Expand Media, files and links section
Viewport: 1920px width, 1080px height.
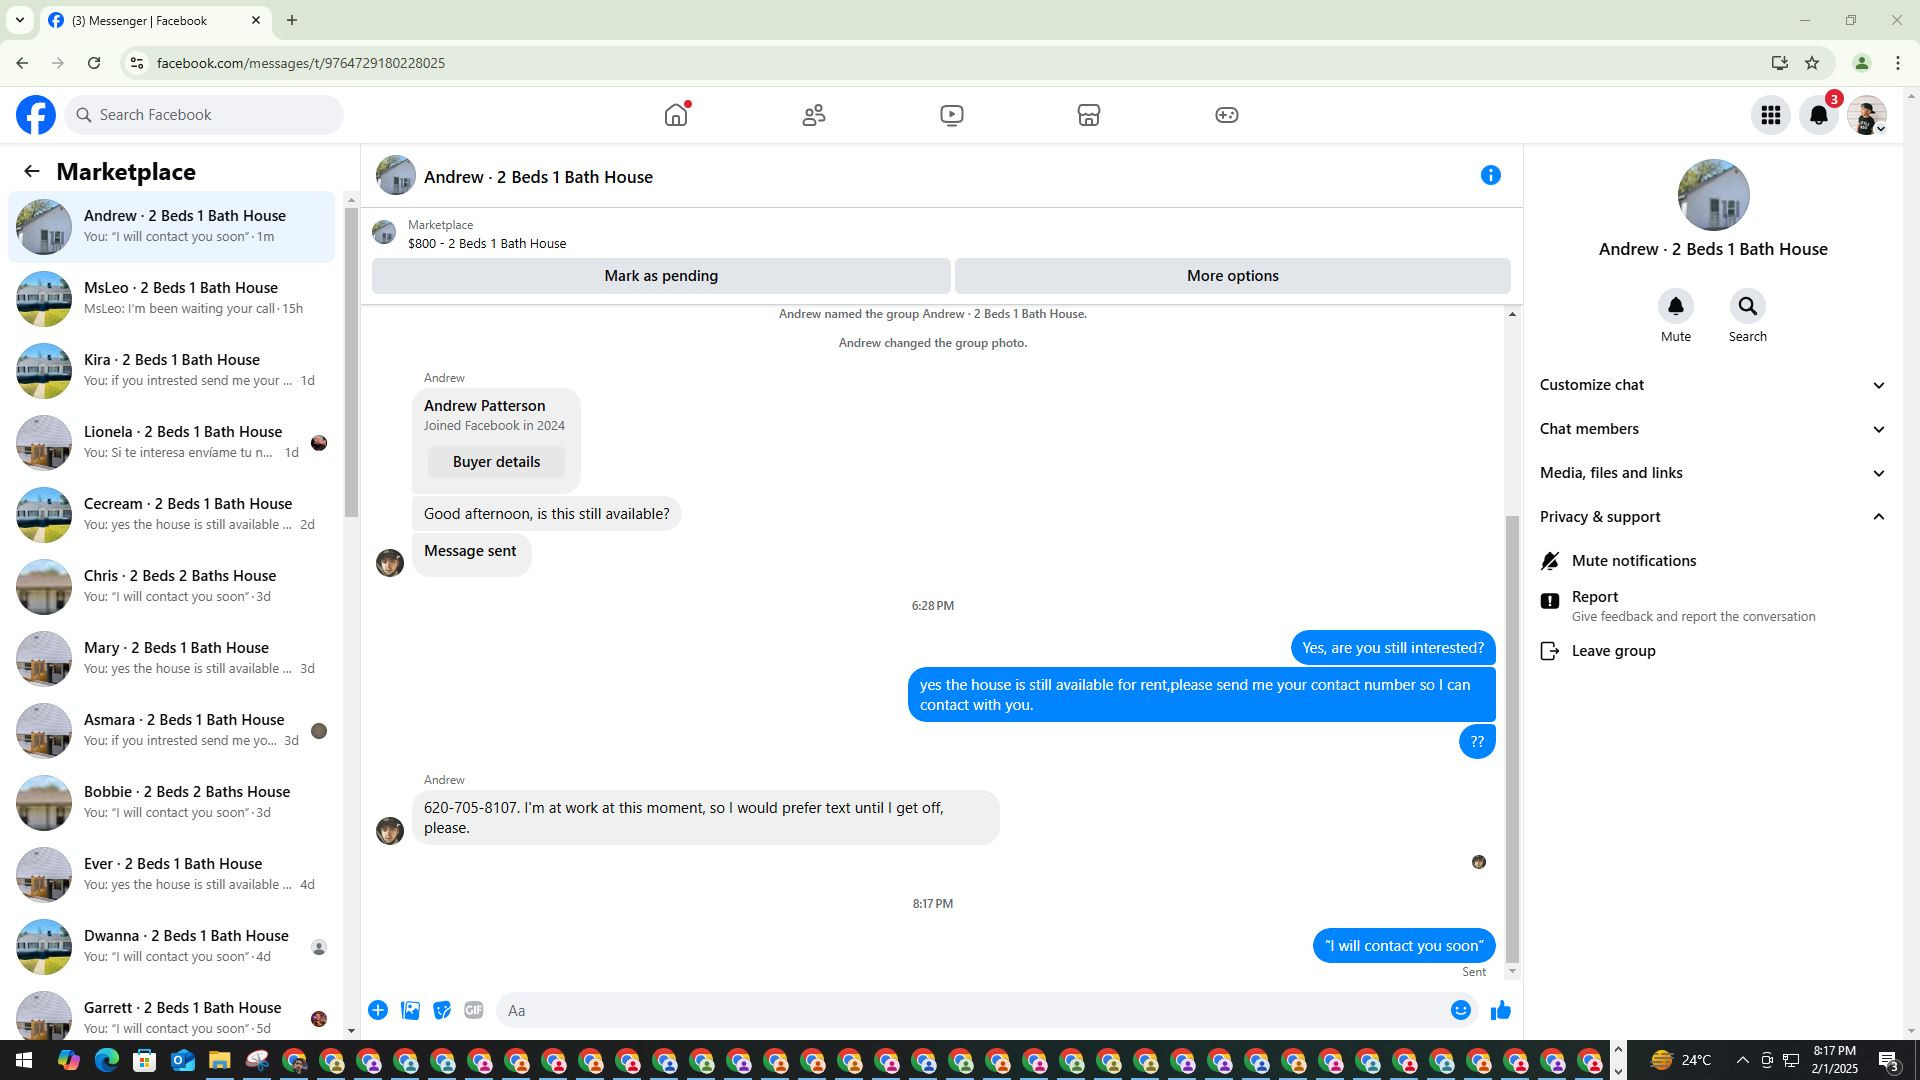(1712, 473)
